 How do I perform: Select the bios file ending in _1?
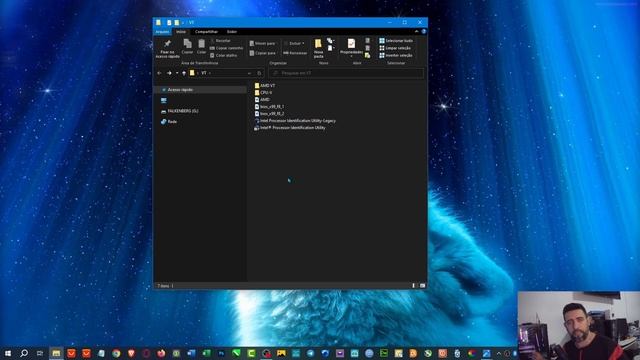coord(269,107)
